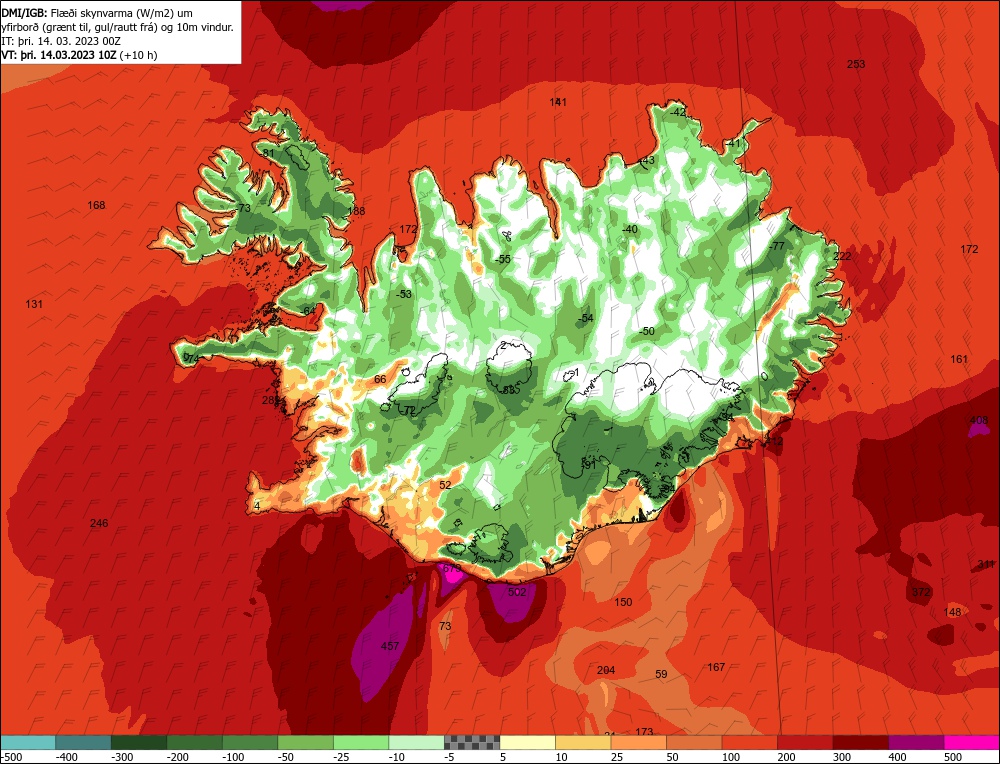
Task: Click the value '167' over the southern sea
Action: point(716,667)
